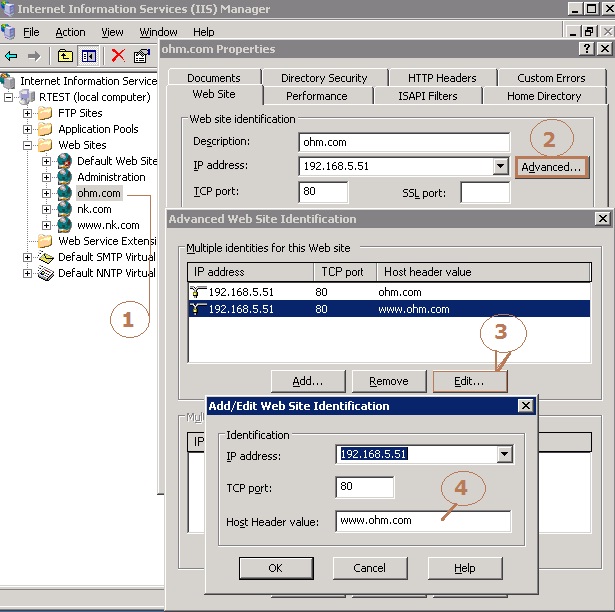Switch to the Performance tab
The image size is (615, 612).
click(x=317, y=96)
